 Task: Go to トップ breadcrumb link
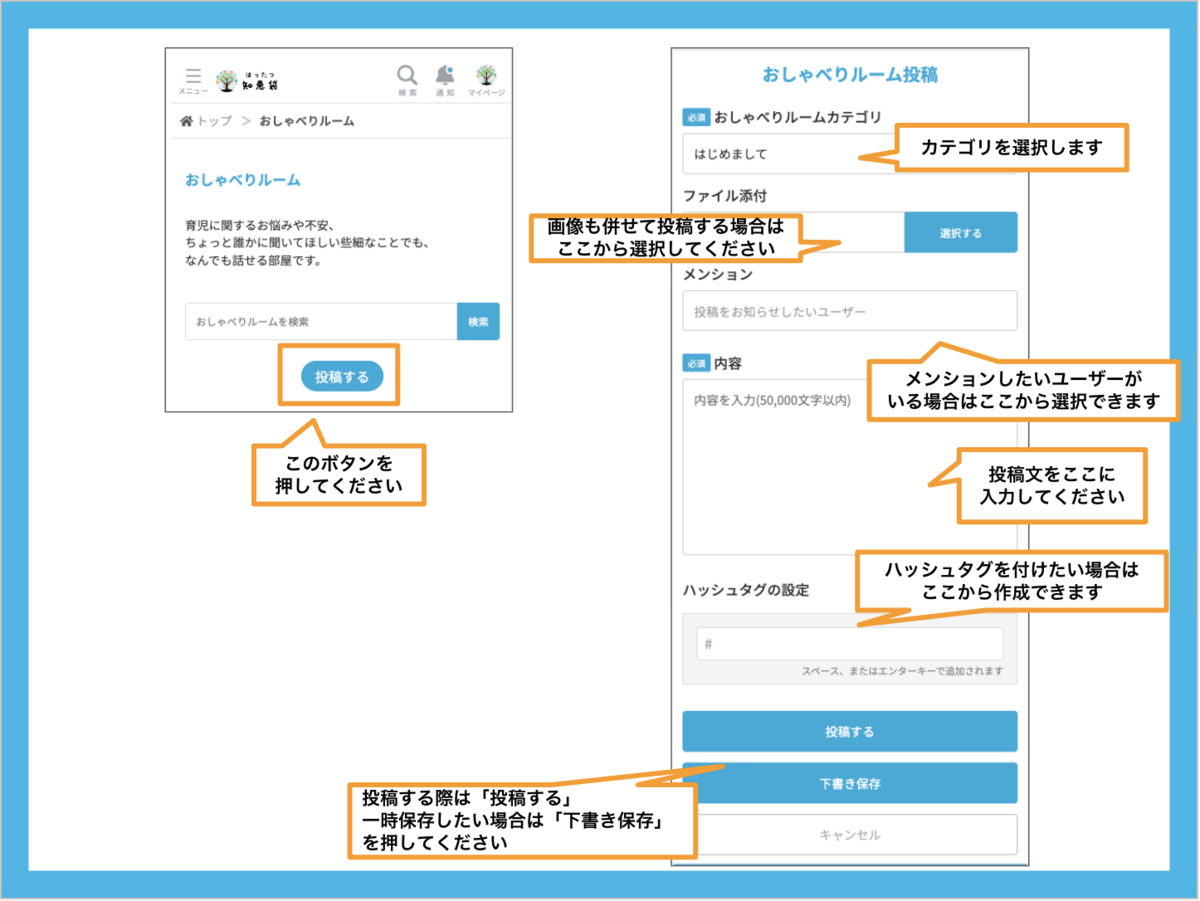coord(214,121)
